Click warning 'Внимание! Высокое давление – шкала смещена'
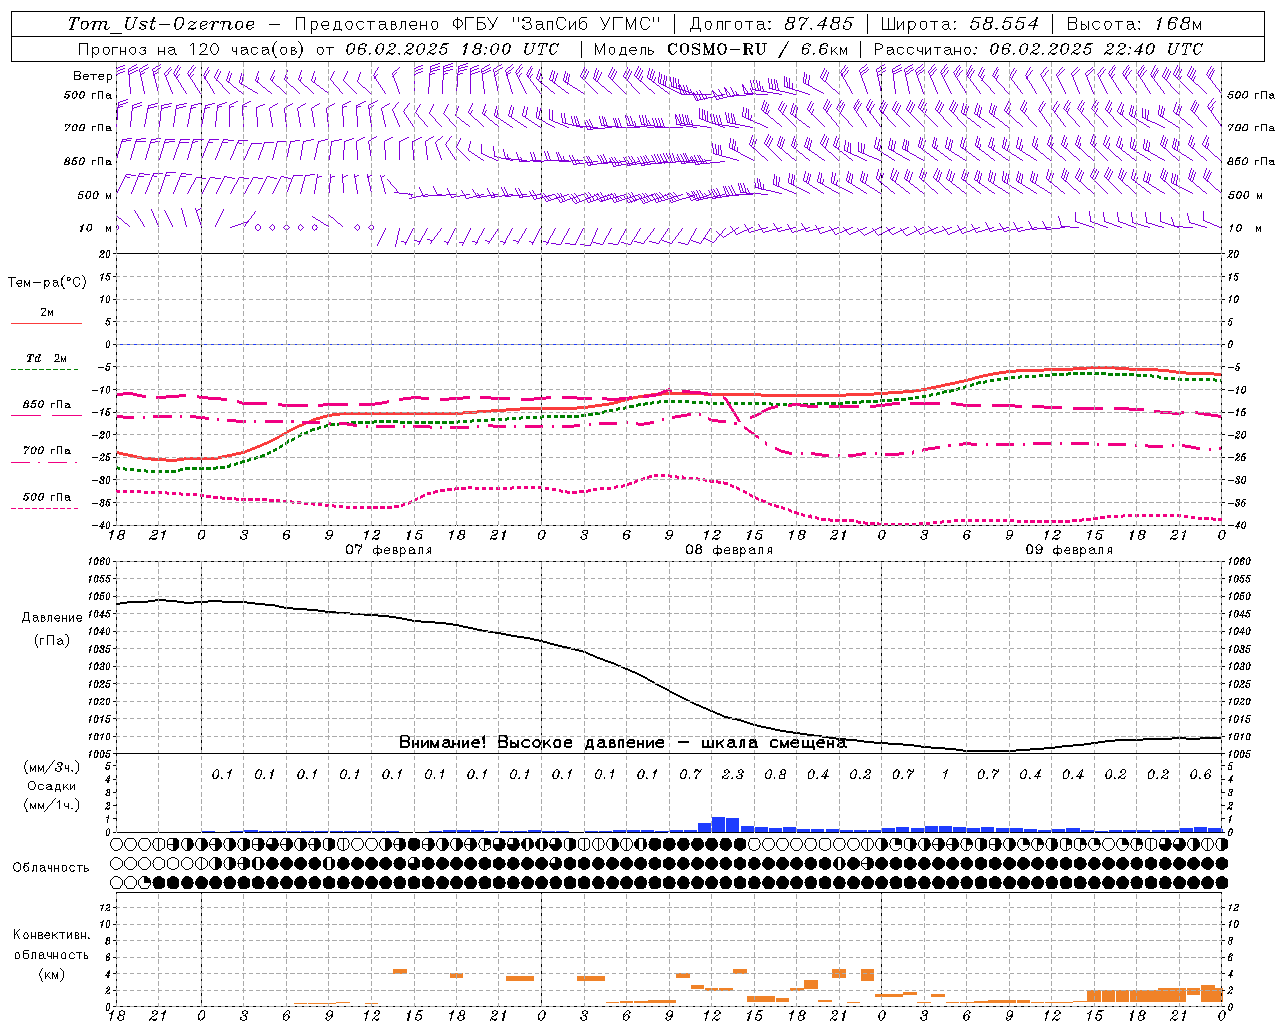 [623, 743]
